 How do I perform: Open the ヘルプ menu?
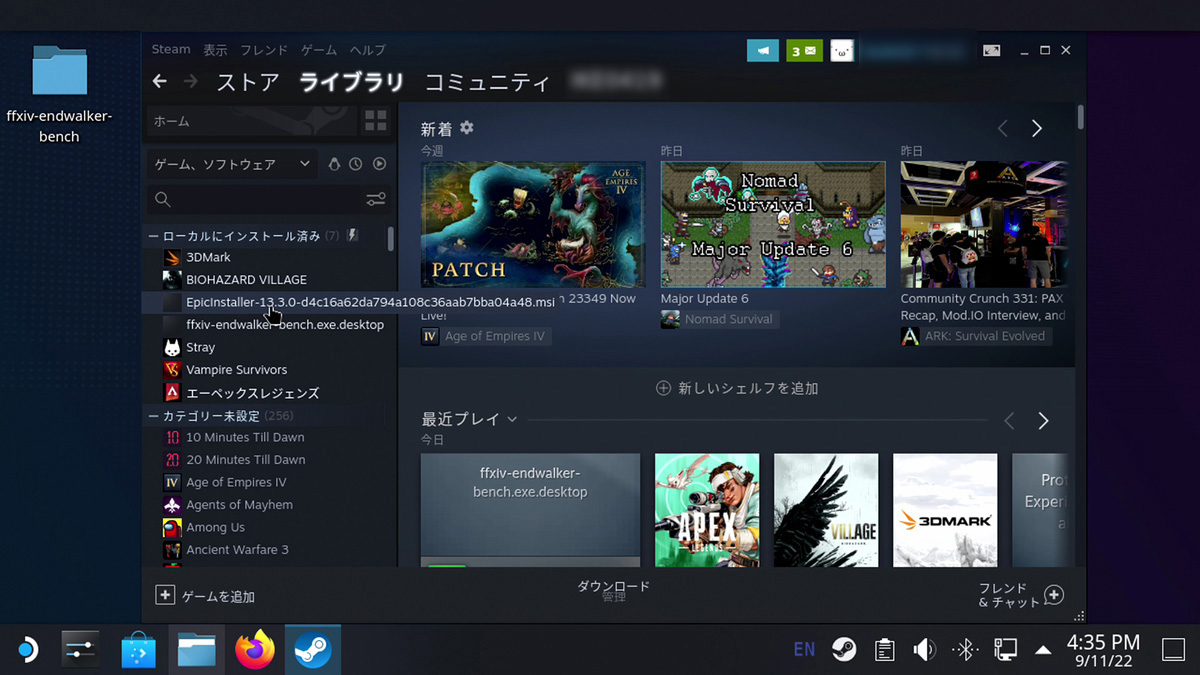click(367, 50)
